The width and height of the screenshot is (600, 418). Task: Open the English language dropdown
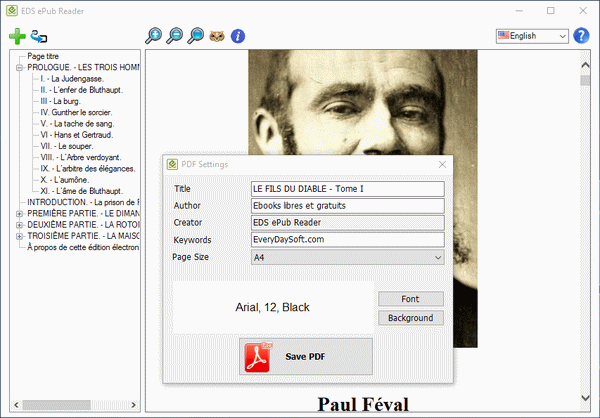[x=532, y=36]
